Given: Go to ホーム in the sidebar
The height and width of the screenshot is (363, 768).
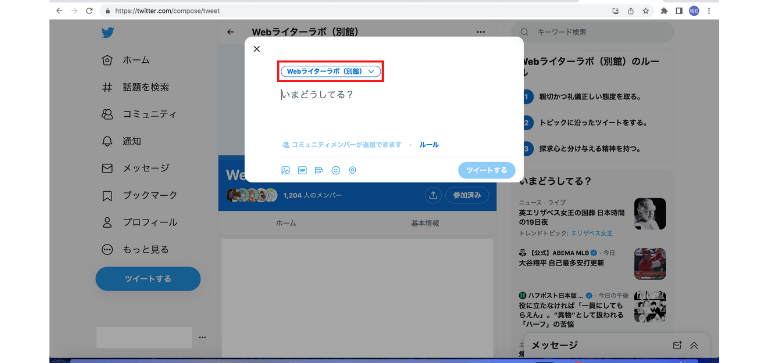Looking at the screenshot, I should point(126,60).
